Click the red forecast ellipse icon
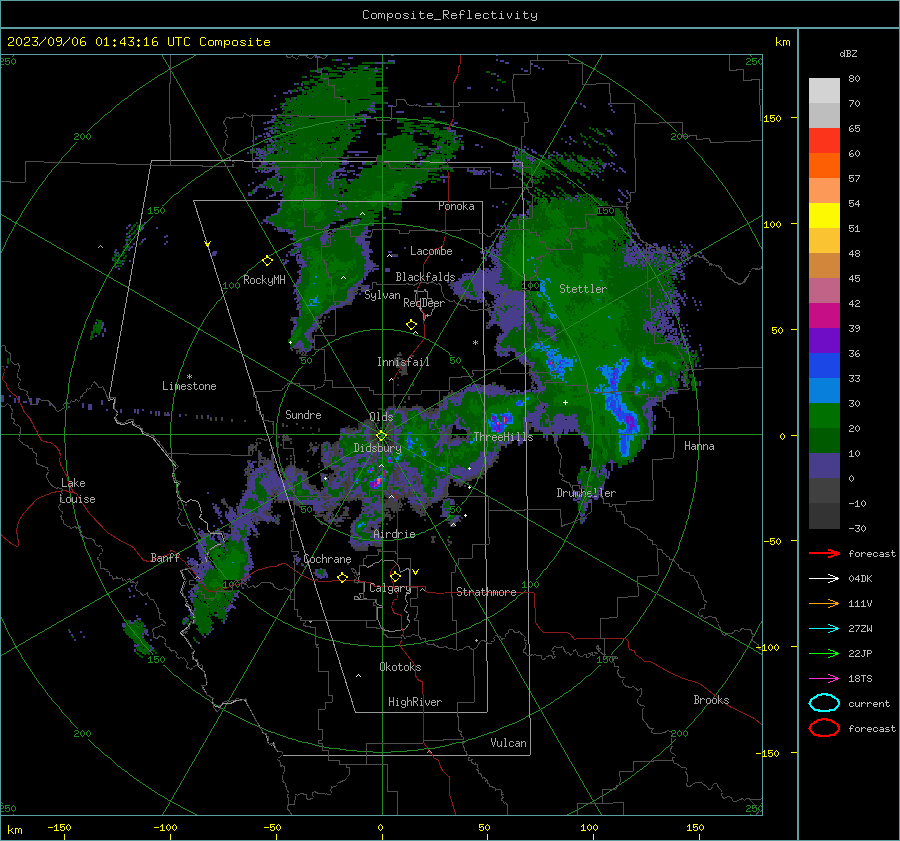The height and width of the screenshot is (841, 900). tap(824, 728)
